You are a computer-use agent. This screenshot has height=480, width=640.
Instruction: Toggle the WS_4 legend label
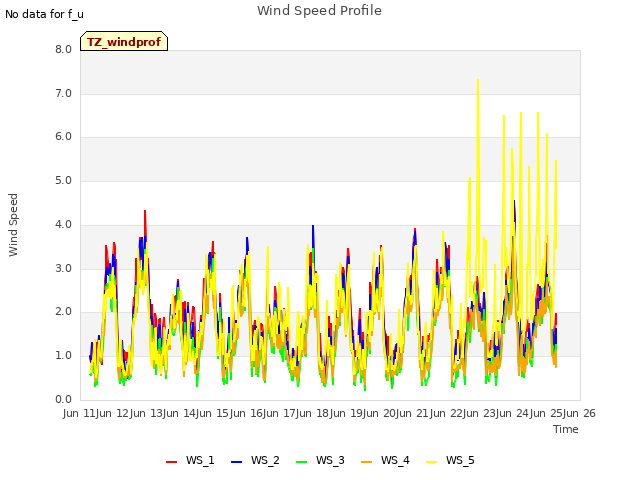tap(395, 460)
